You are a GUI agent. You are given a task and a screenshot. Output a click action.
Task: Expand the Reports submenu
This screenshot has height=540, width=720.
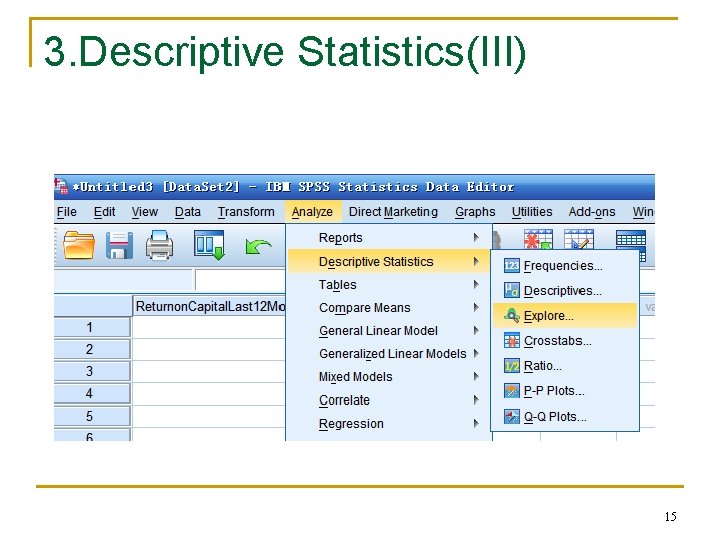(389, 237)
